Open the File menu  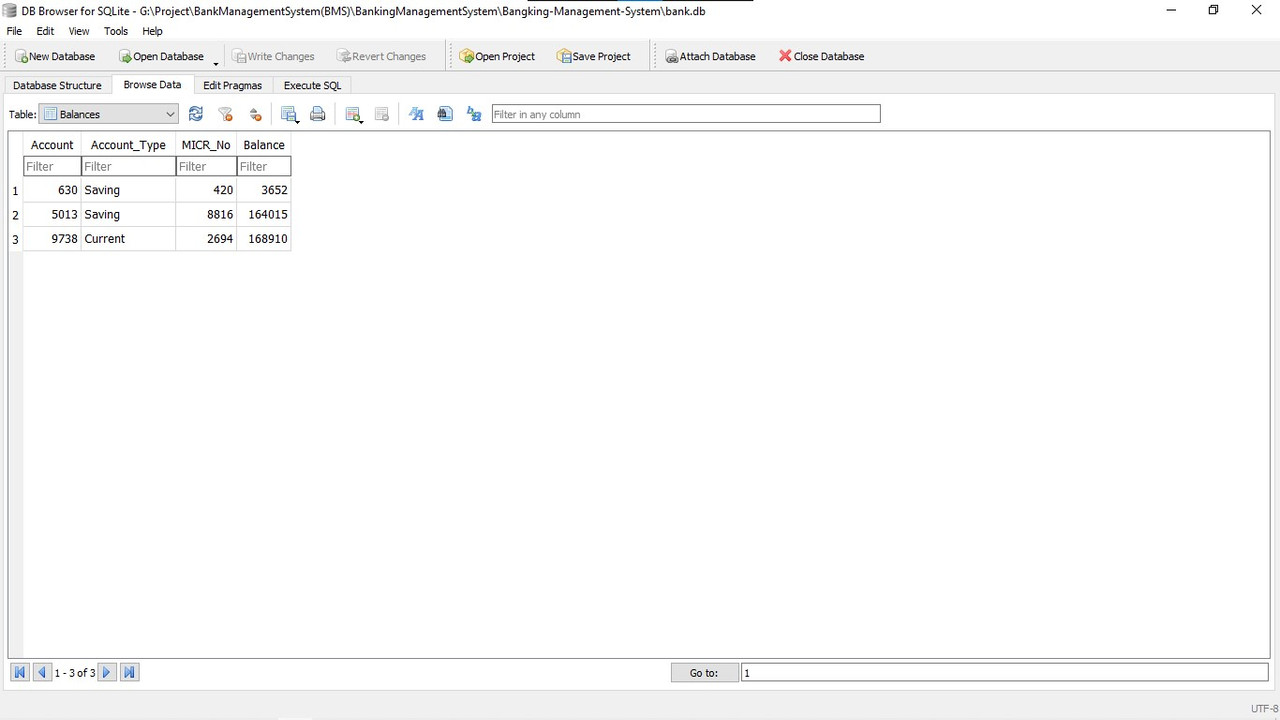[x=14, y=31]
